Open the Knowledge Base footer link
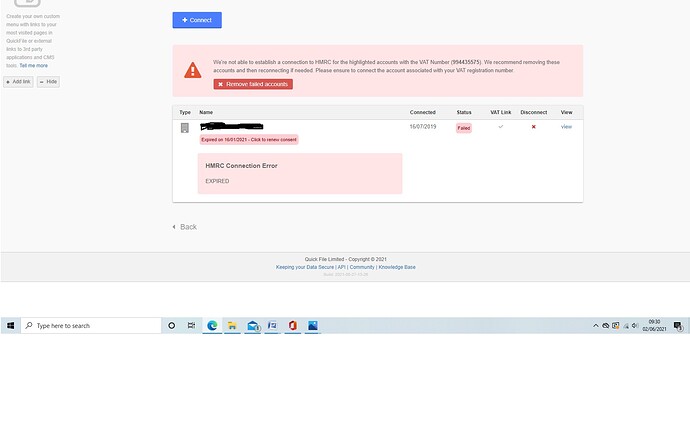Image resolution: width=690 pixels, height=431 pixels. click(397, 267)
